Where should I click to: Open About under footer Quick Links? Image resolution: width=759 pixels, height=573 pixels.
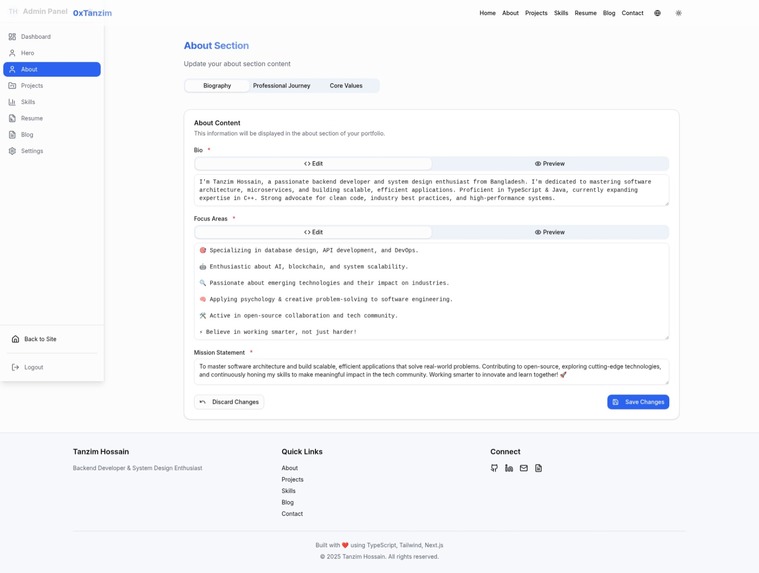pos(289,468)
